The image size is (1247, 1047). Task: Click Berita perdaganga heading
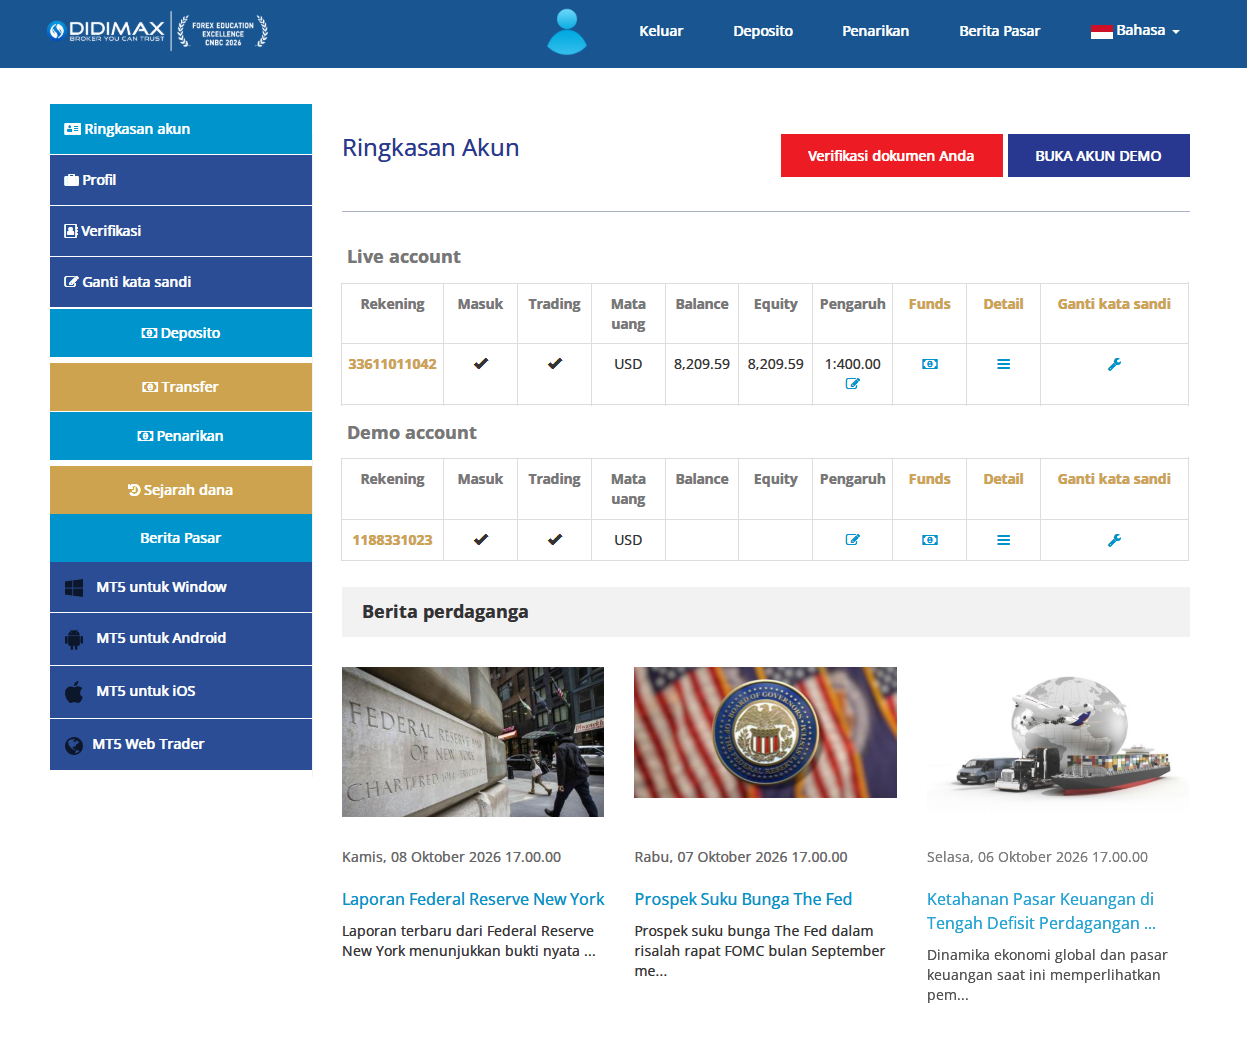(445, 612)
